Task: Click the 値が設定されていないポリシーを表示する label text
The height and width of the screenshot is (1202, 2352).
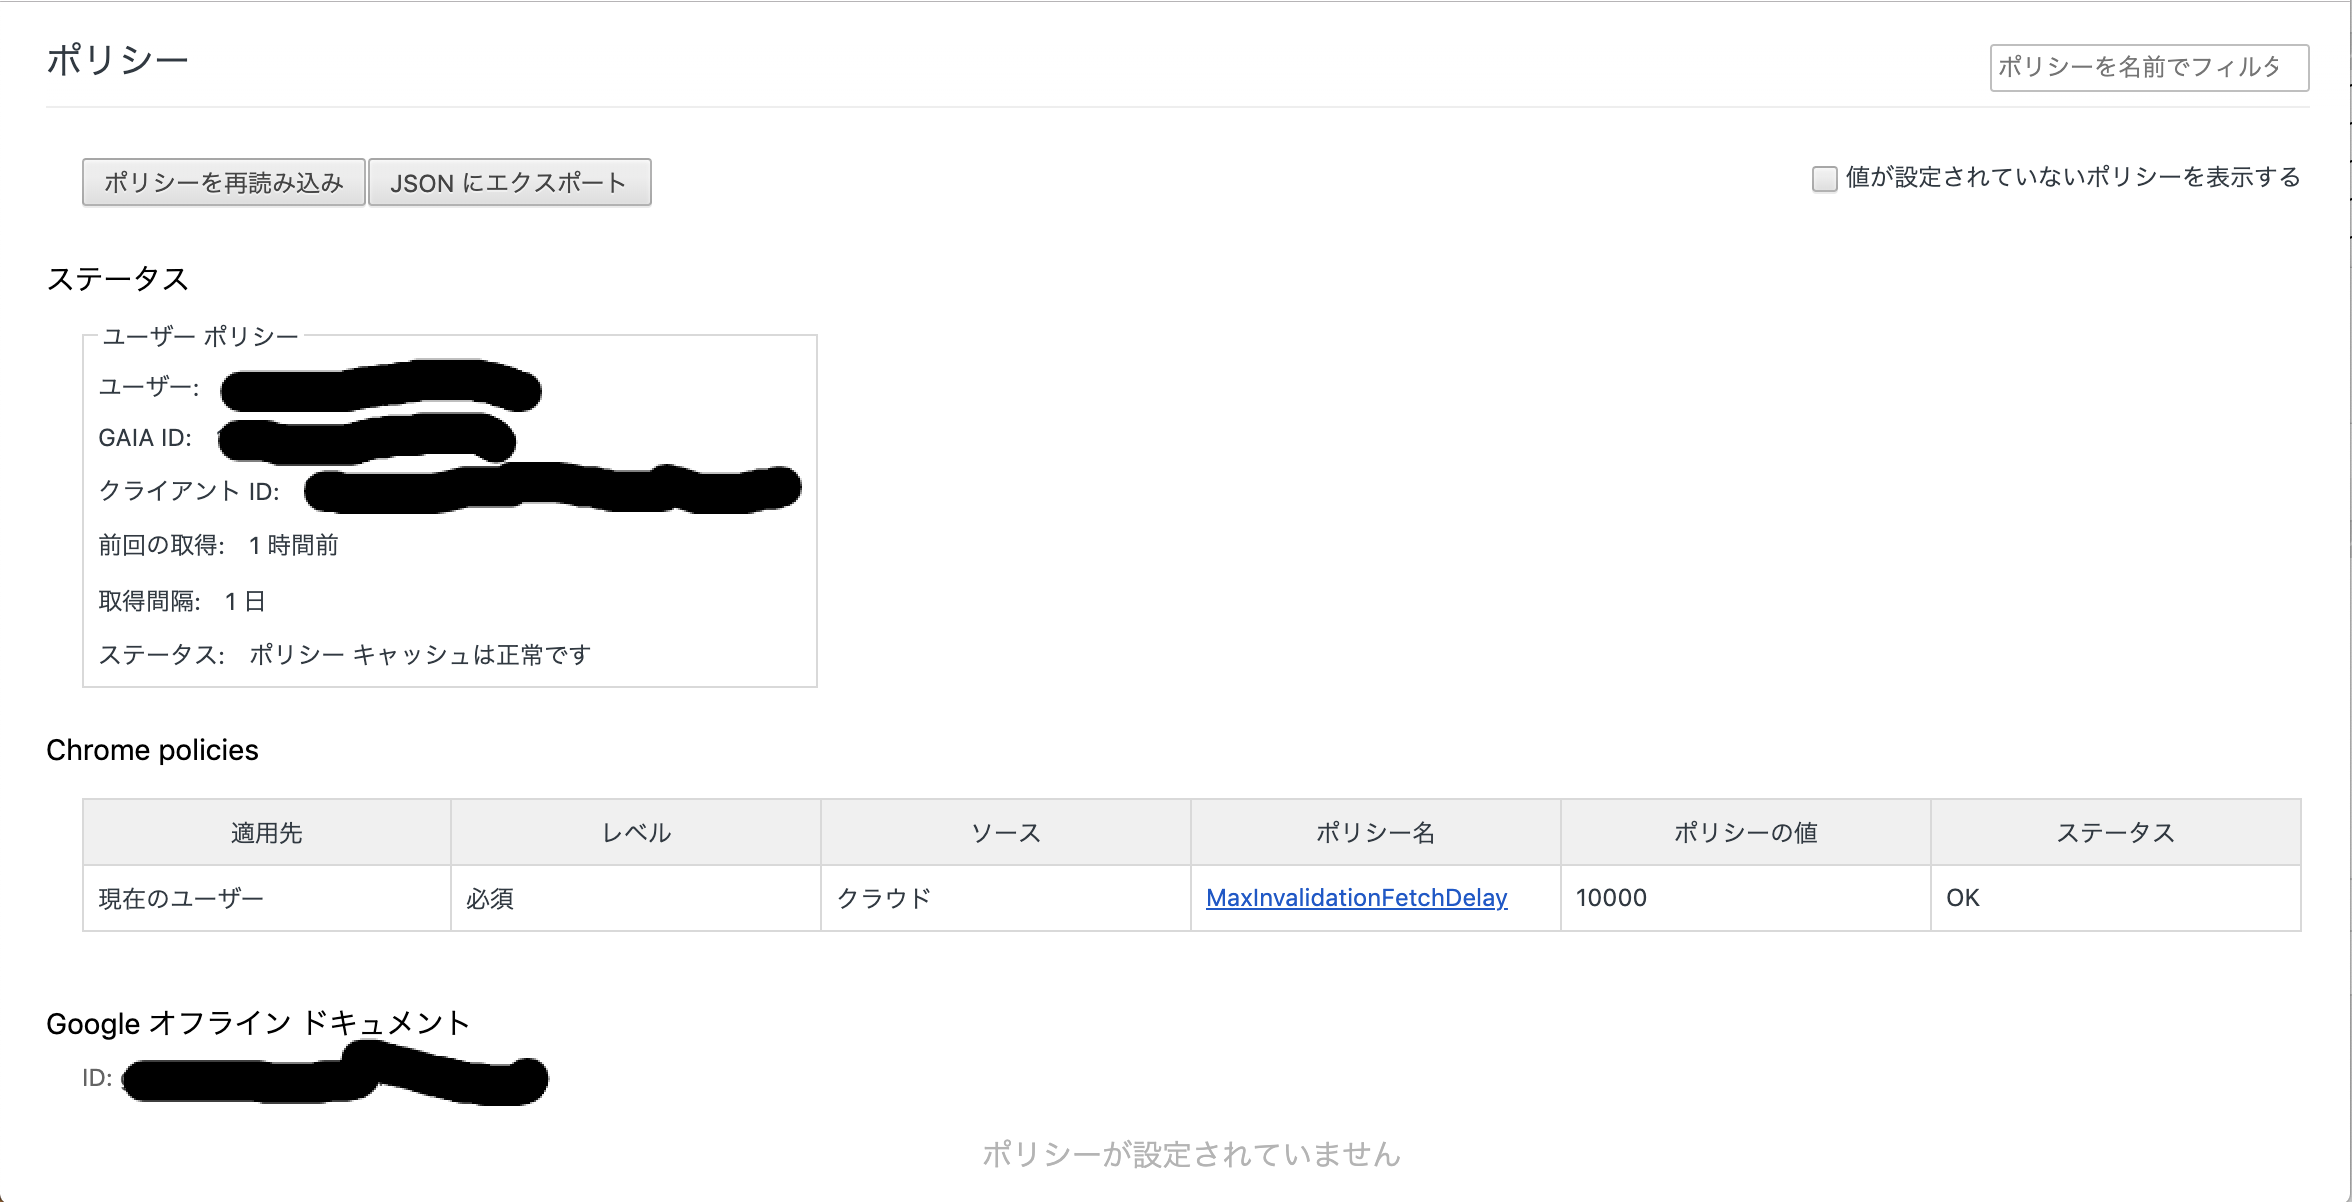Action: 2072,178
